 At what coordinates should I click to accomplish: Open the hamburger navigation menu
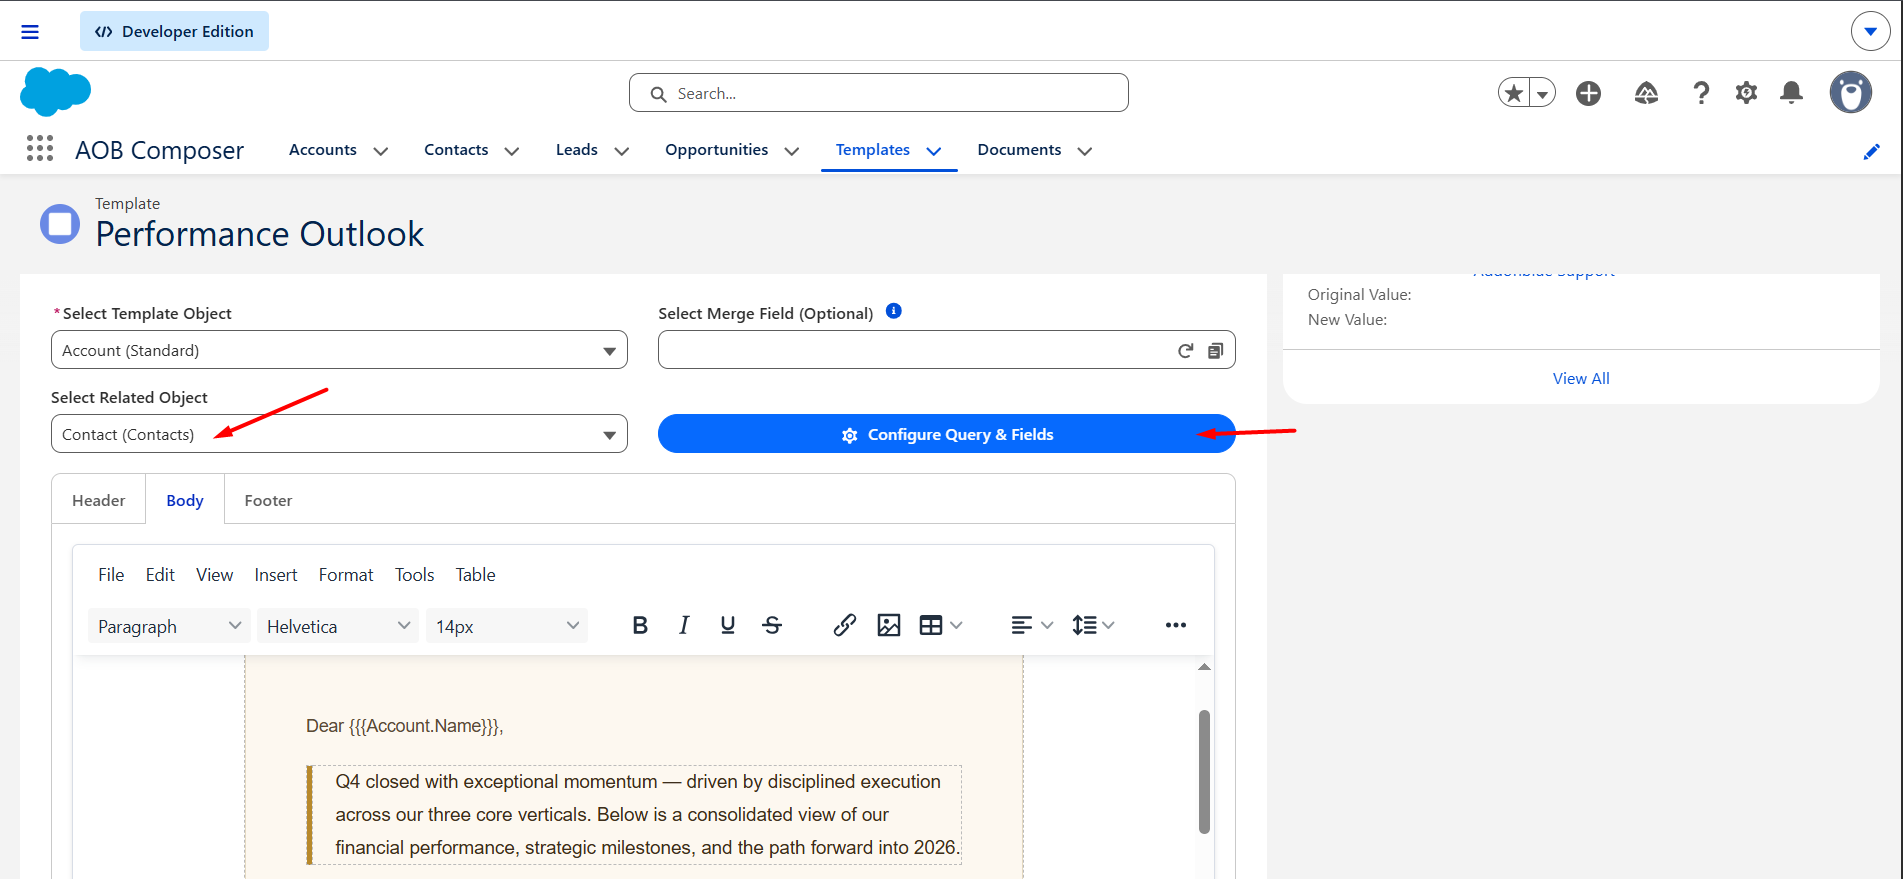[30, 32]
